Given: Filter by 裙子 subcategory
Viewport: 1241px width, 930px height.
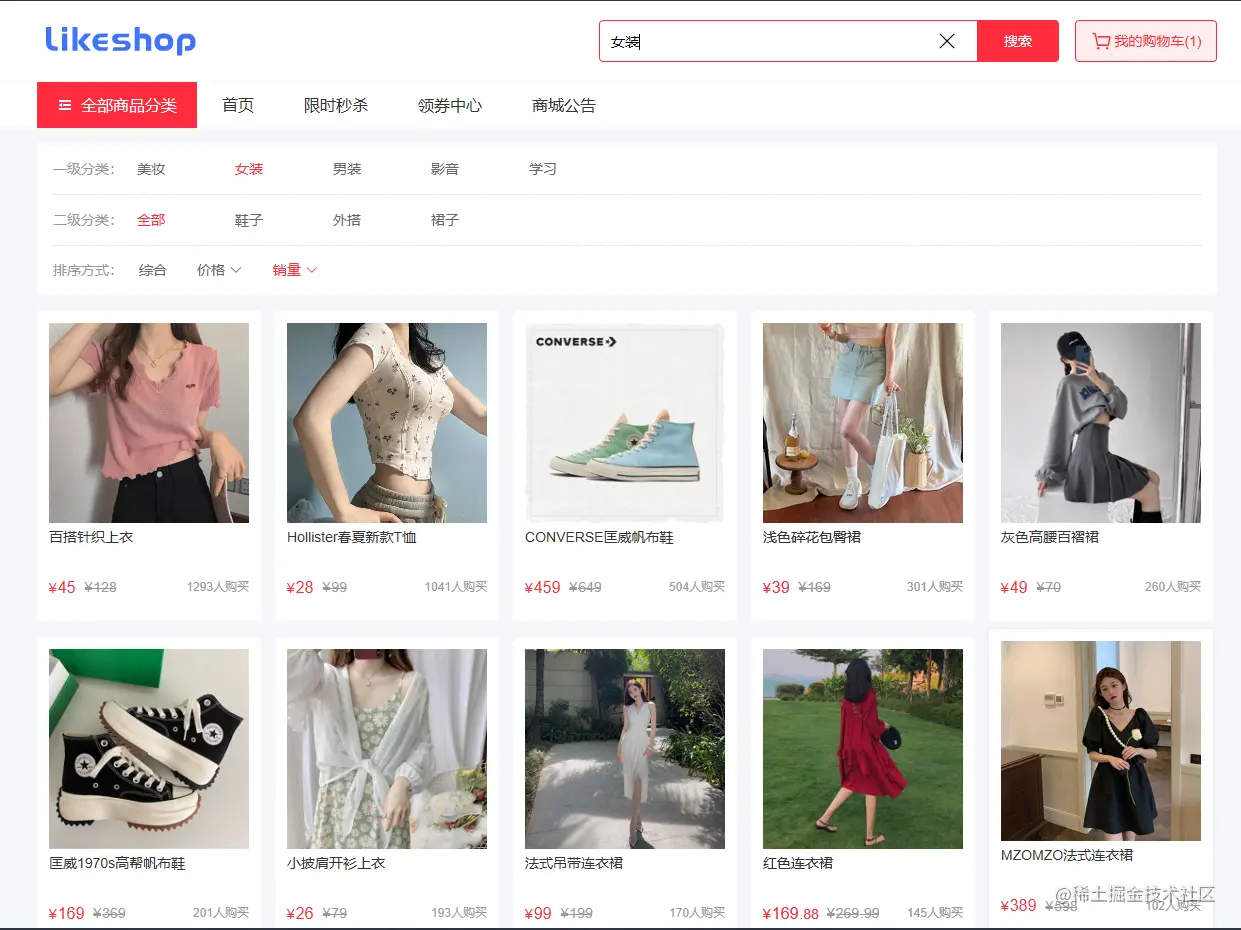Looking at the screenshot, I should click(445, 220).
